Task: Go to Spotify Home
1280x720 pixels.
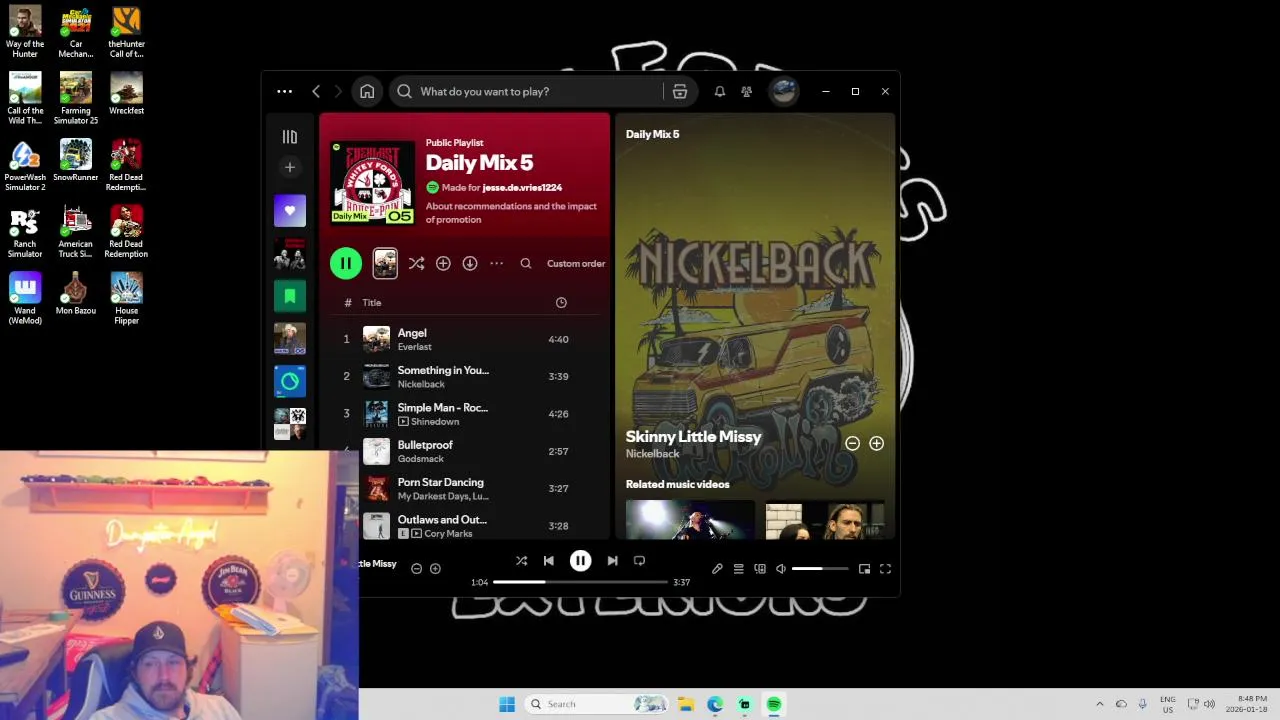Action: tap(367, 91)
